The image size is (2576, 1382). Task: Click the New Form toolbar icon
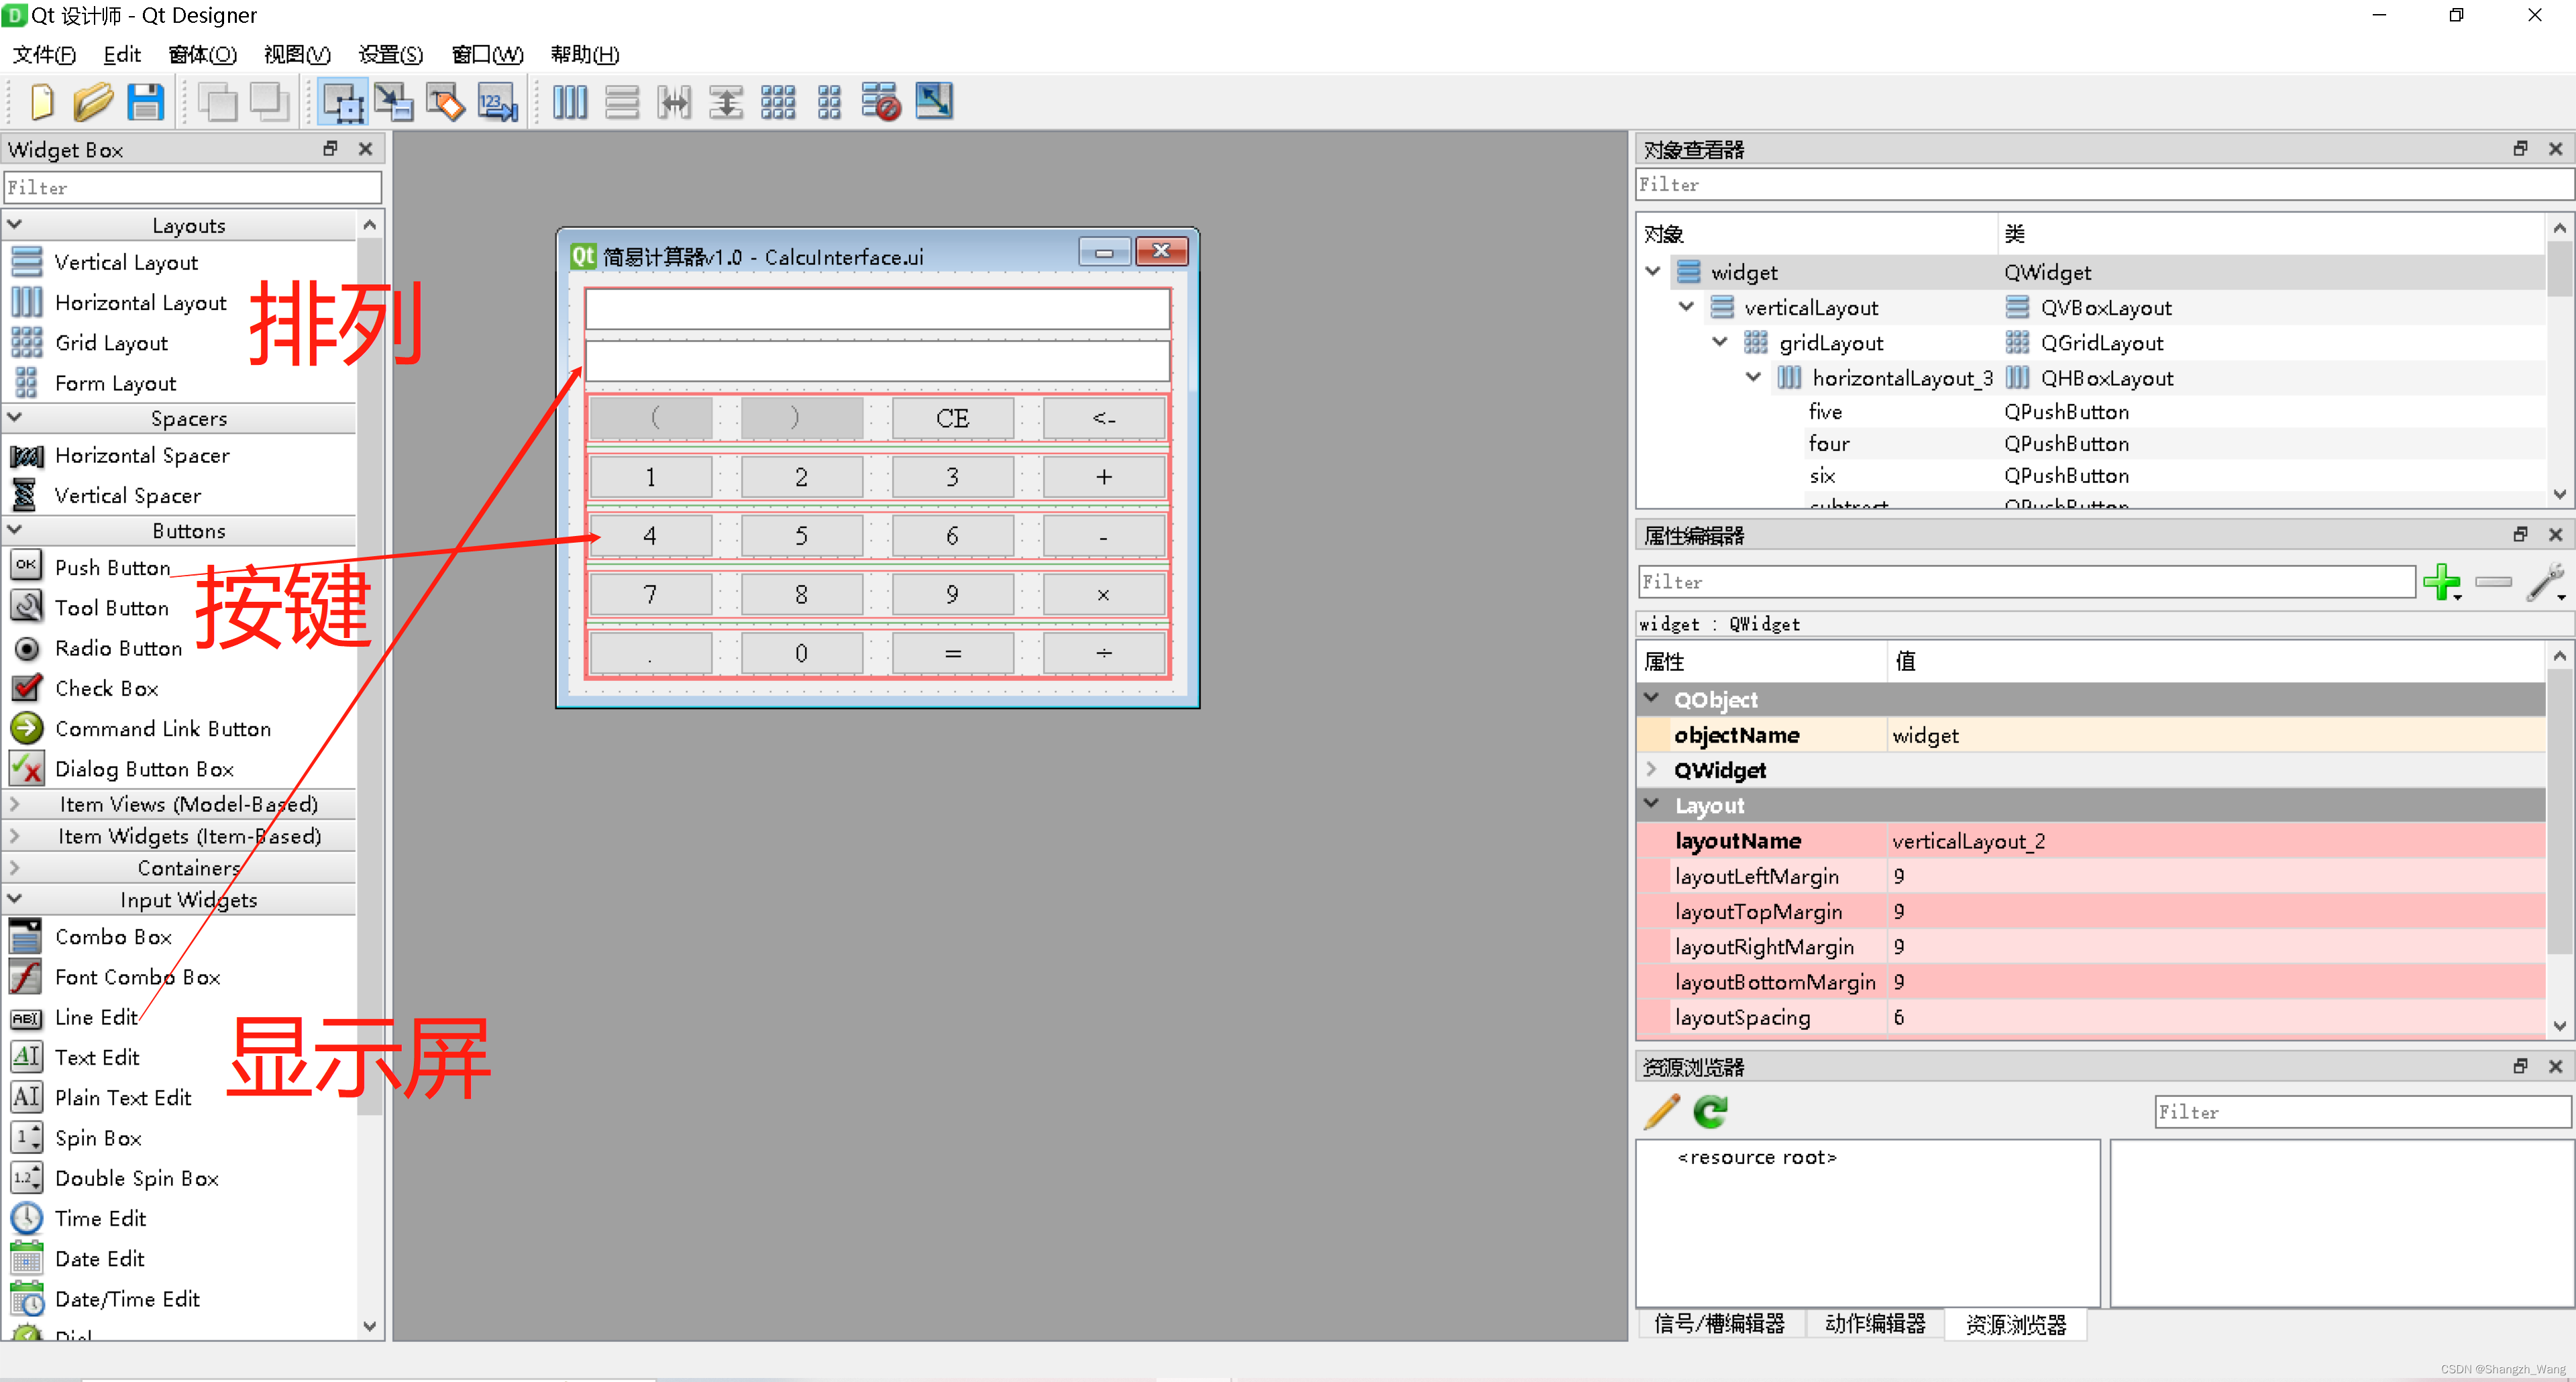click(41, 102)
